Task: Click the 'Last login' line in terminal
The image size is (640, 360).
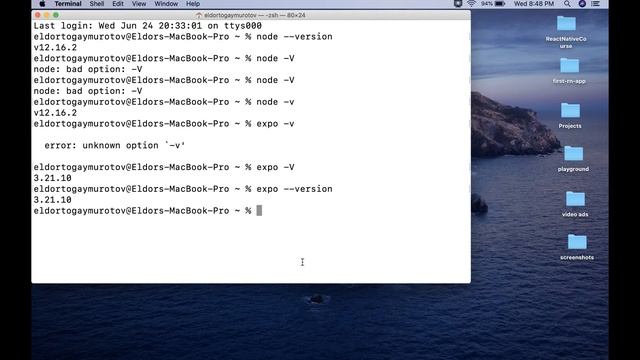Action: (148, 26)
